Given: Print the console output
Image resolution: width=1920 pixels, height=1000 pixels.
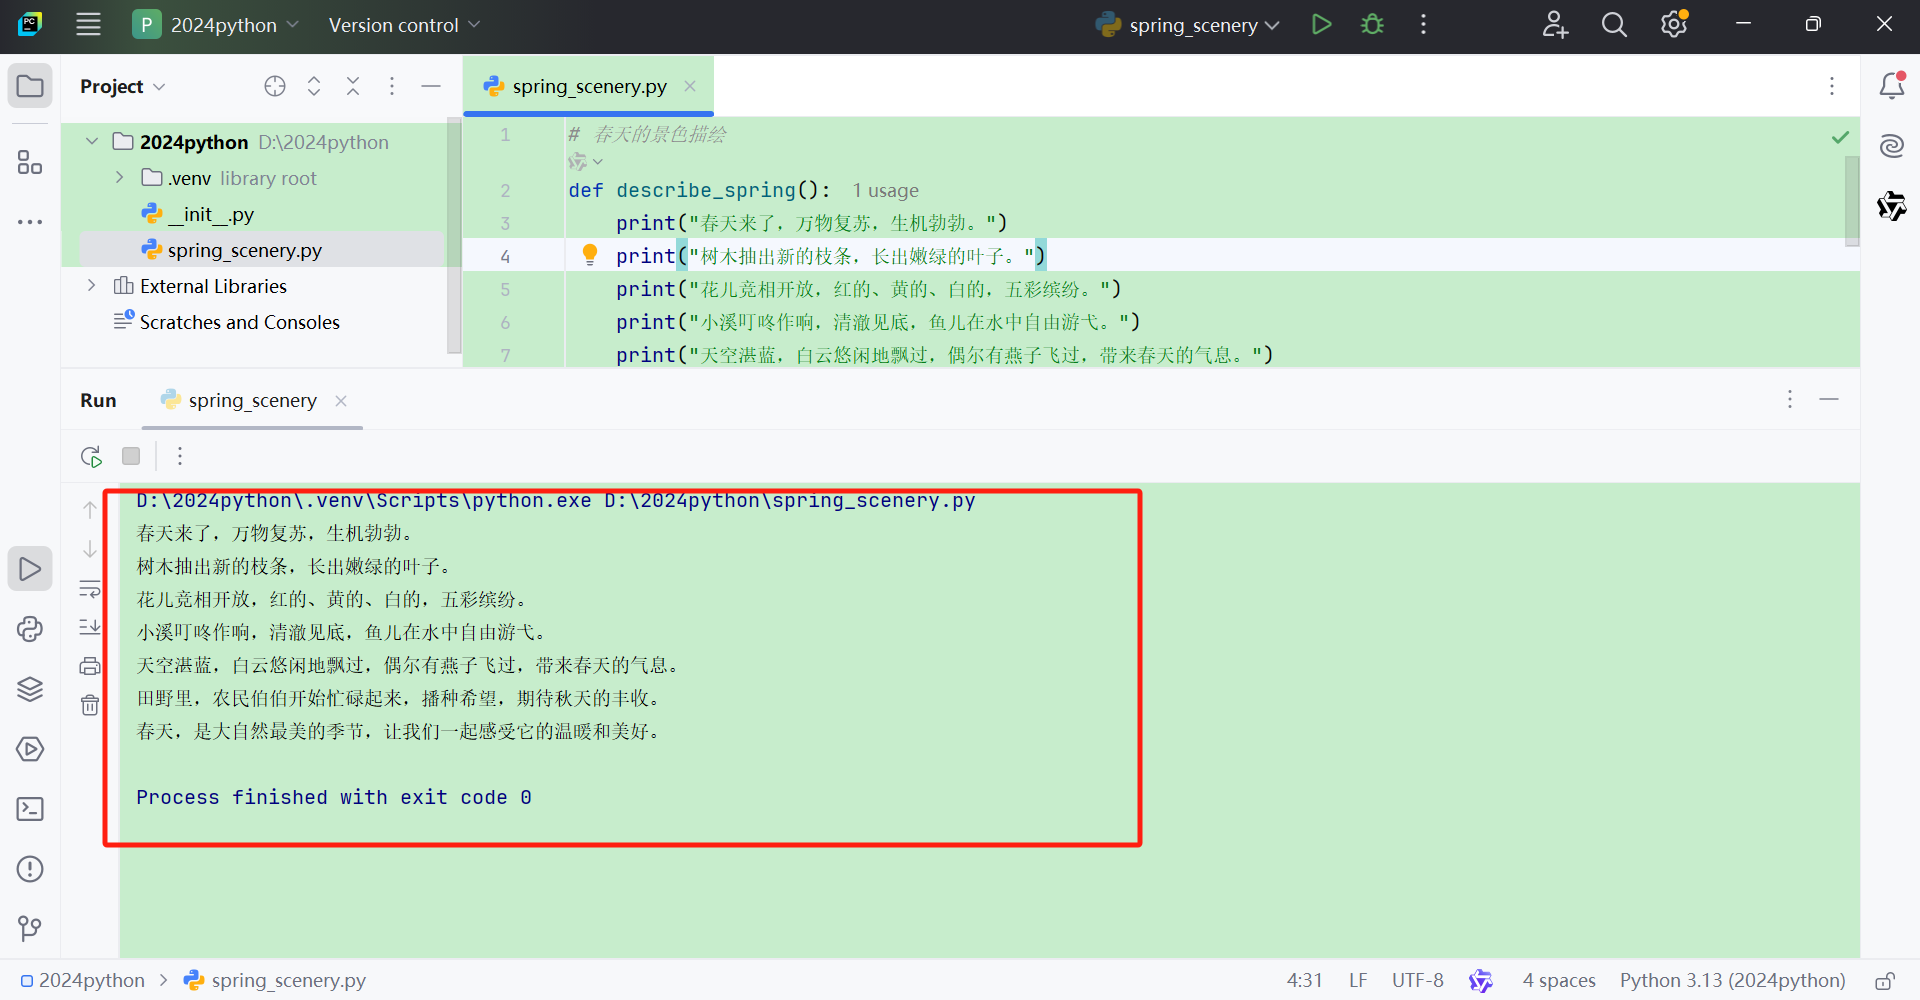Looking at the screenshot, I should pos(90,666).
